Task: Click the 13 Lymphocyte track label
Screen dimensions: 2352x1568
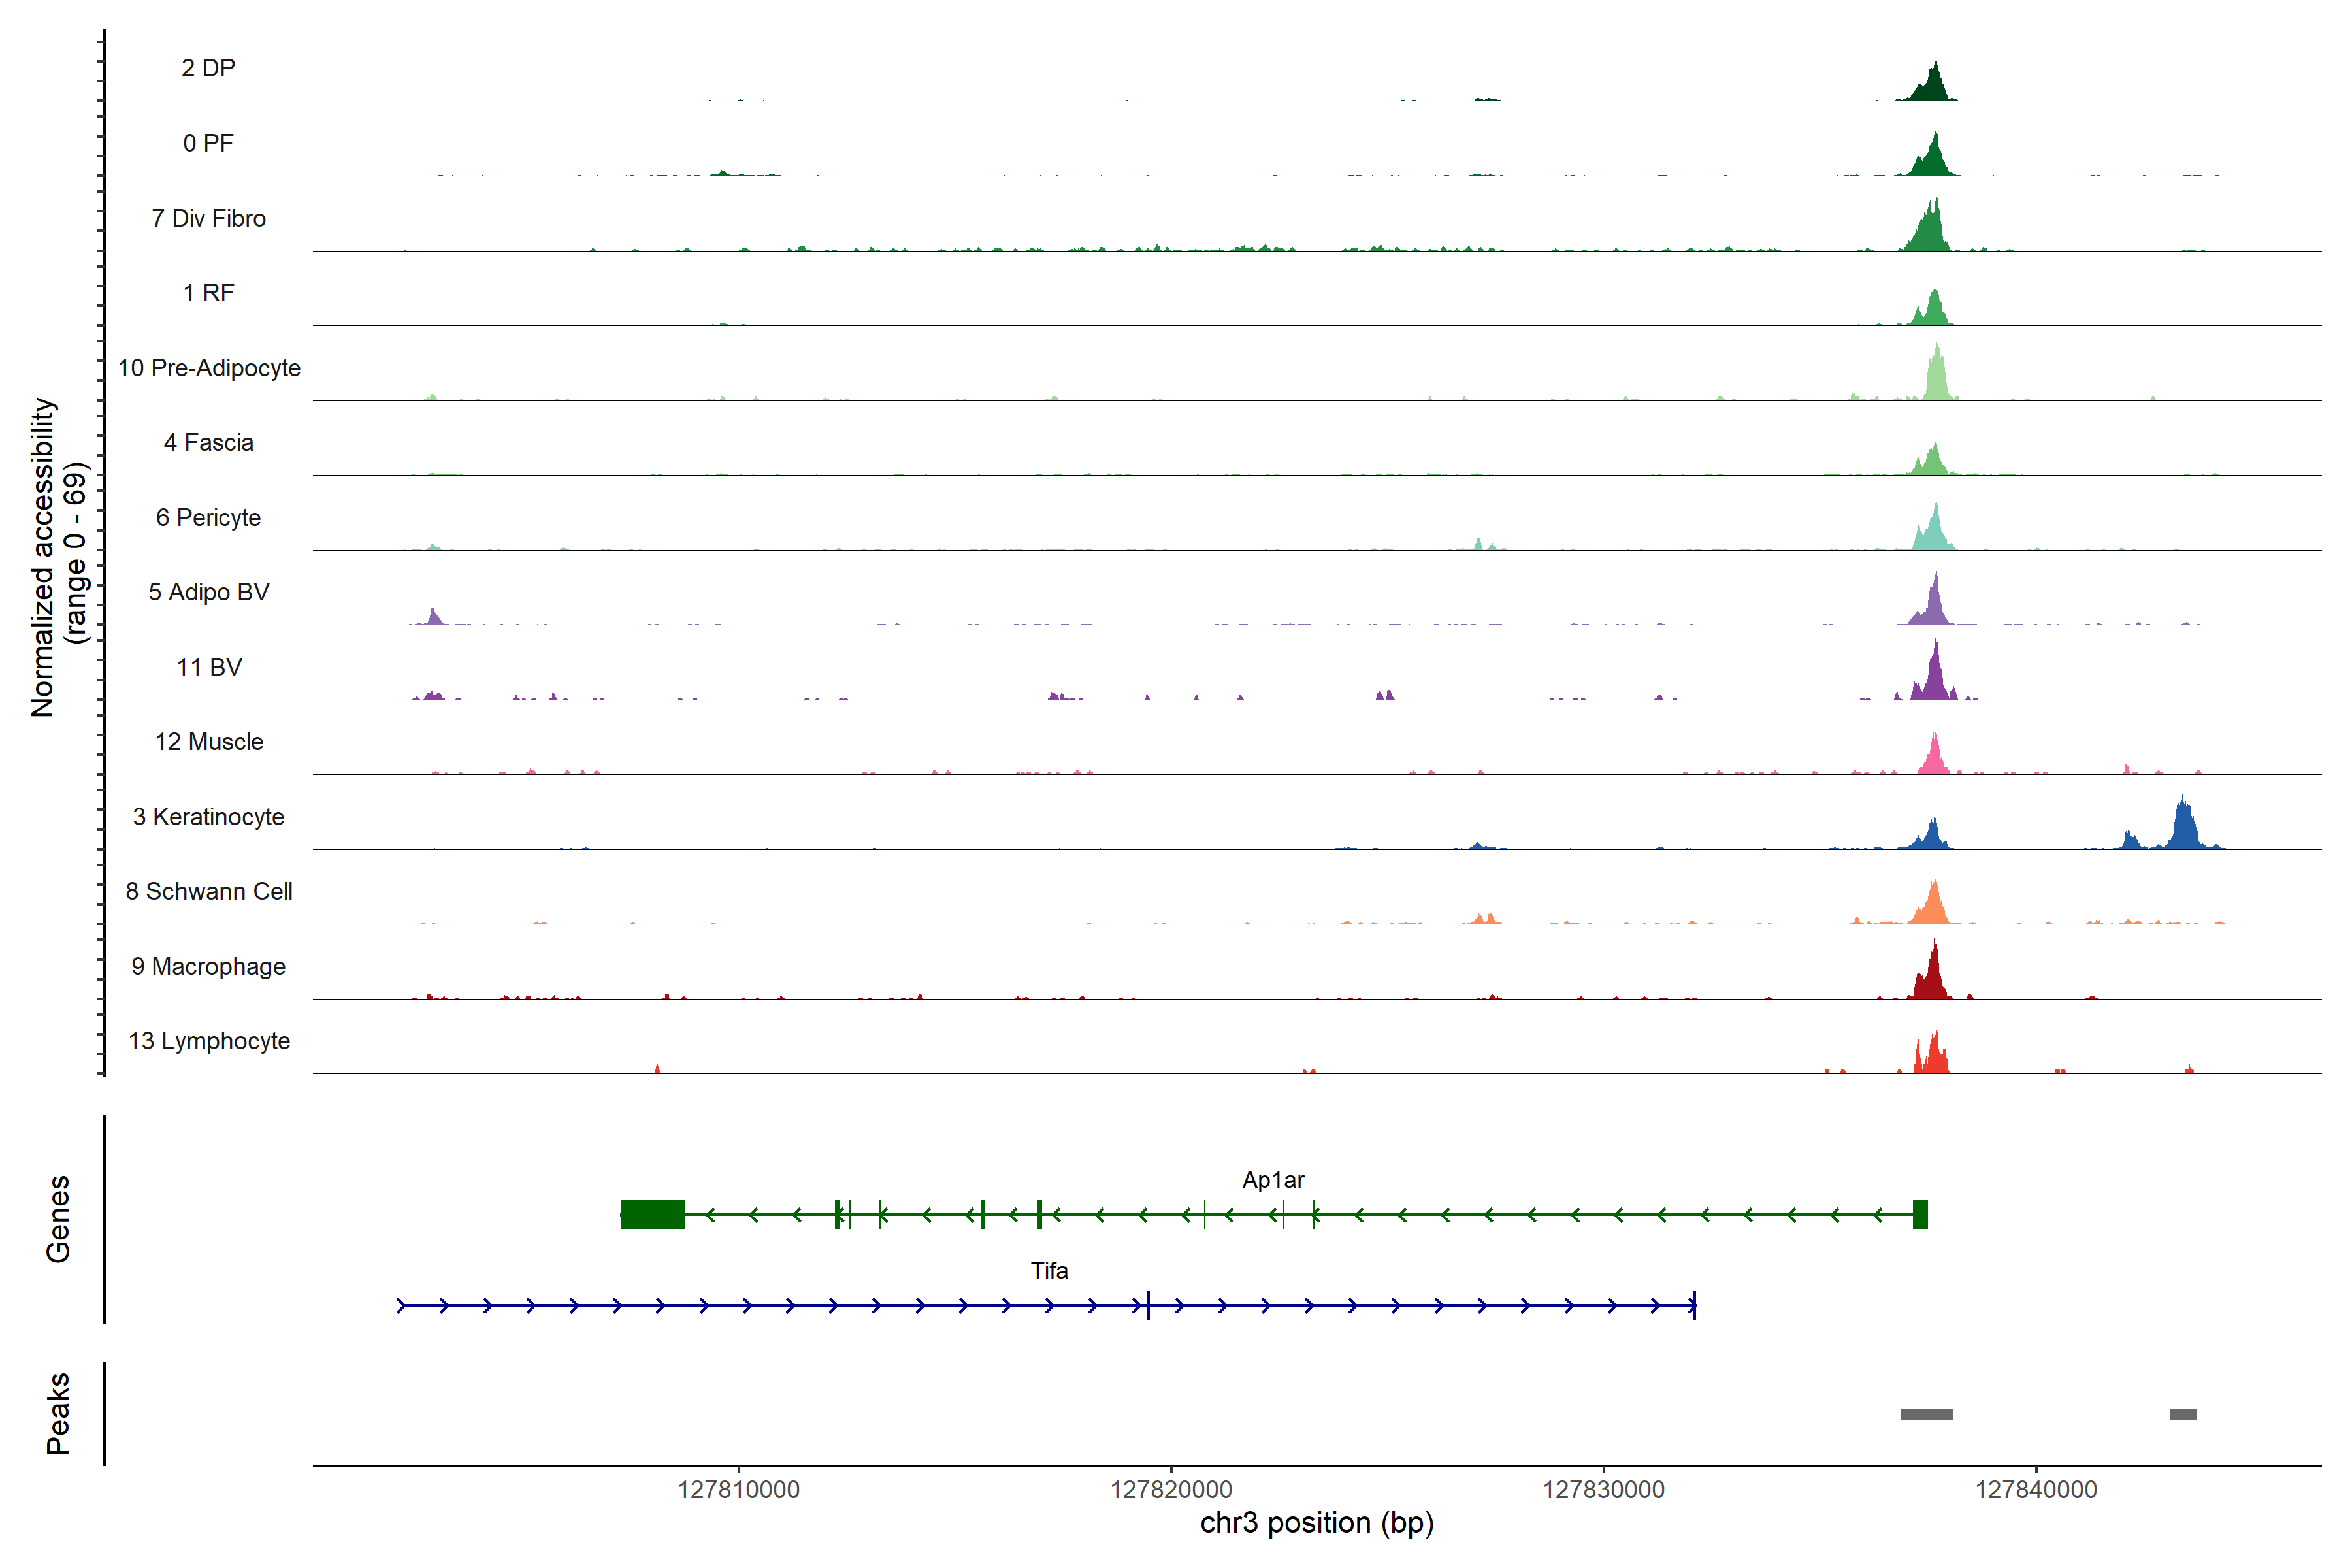Action: click(209, 1041)
